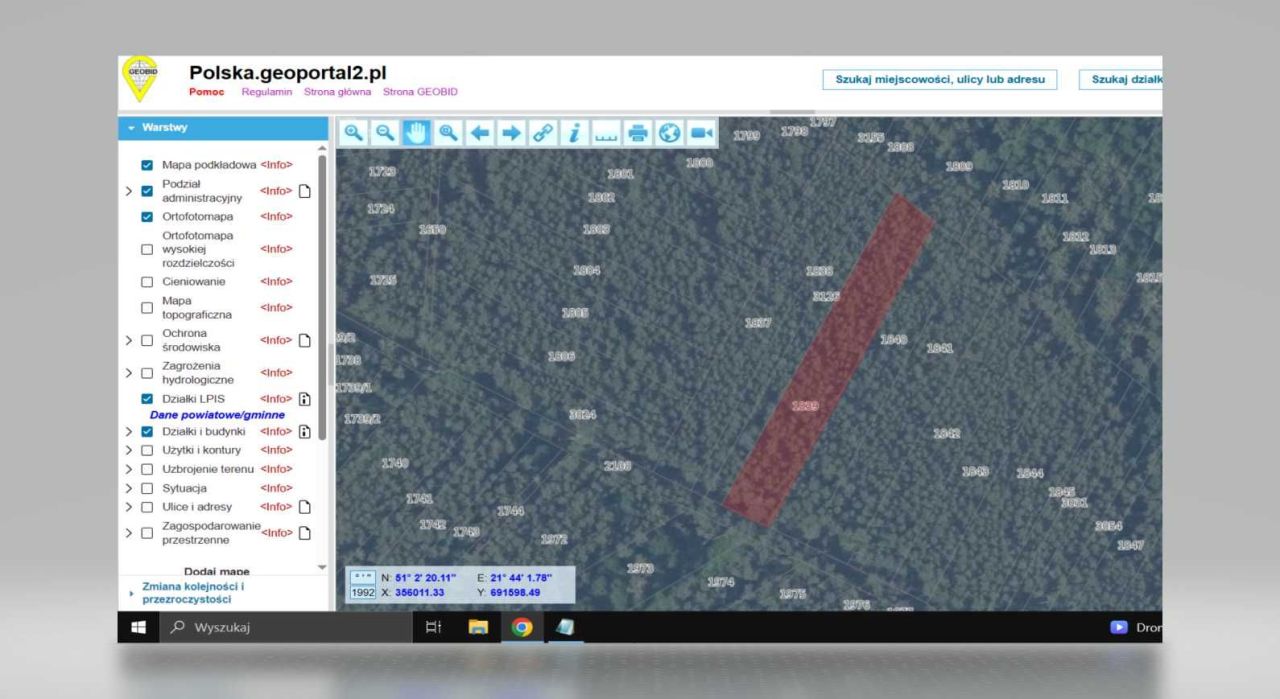Open Windows Start menu
This screenshot has height=699, width=1280.
139,627
